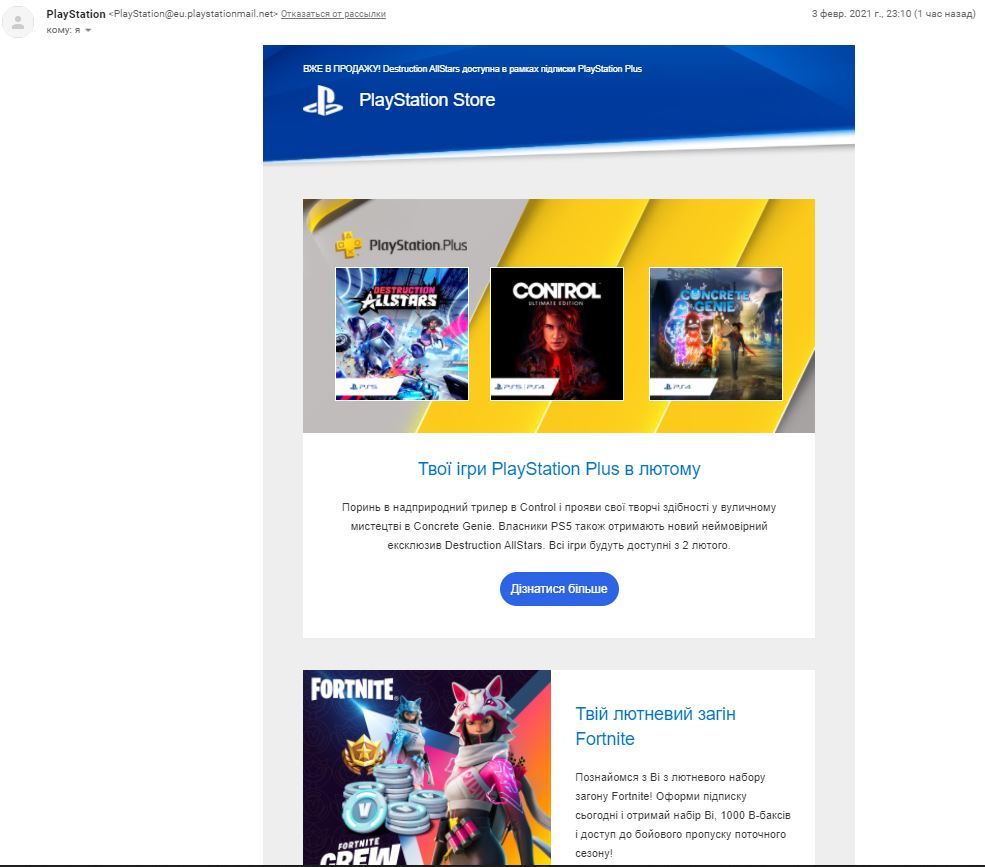
Task: Open the Control Ultimate Edition game cover
Action: pos(557,334)
